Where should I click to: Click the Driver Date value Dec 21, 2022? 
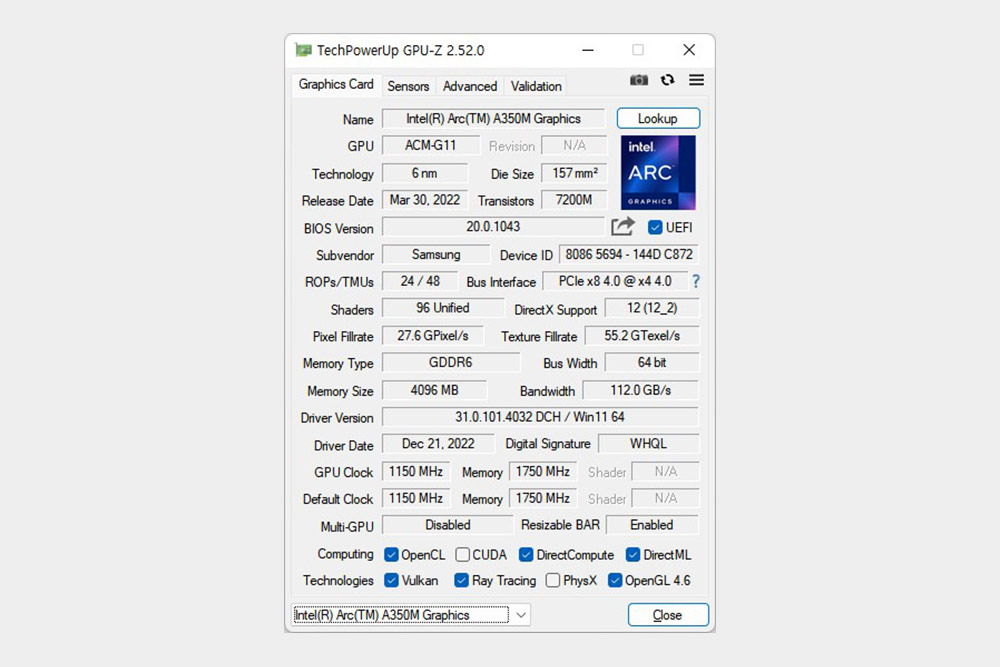[x=438, y=444]
